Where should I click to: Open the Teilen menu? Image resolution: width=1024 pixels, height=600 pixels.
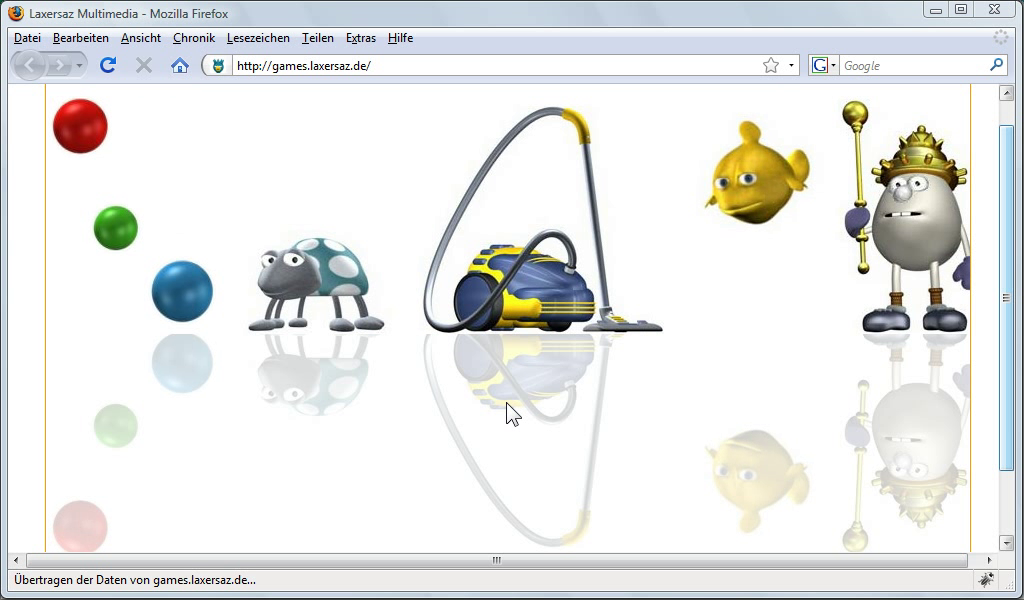[318, 38]
